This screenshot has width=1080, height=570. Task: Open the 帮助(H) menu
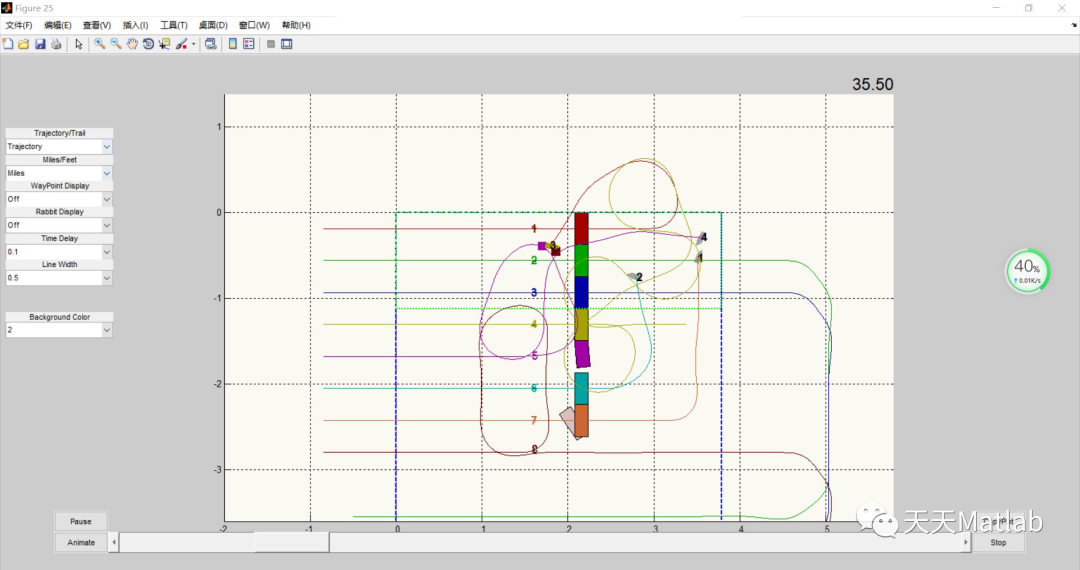coord(296,25)
